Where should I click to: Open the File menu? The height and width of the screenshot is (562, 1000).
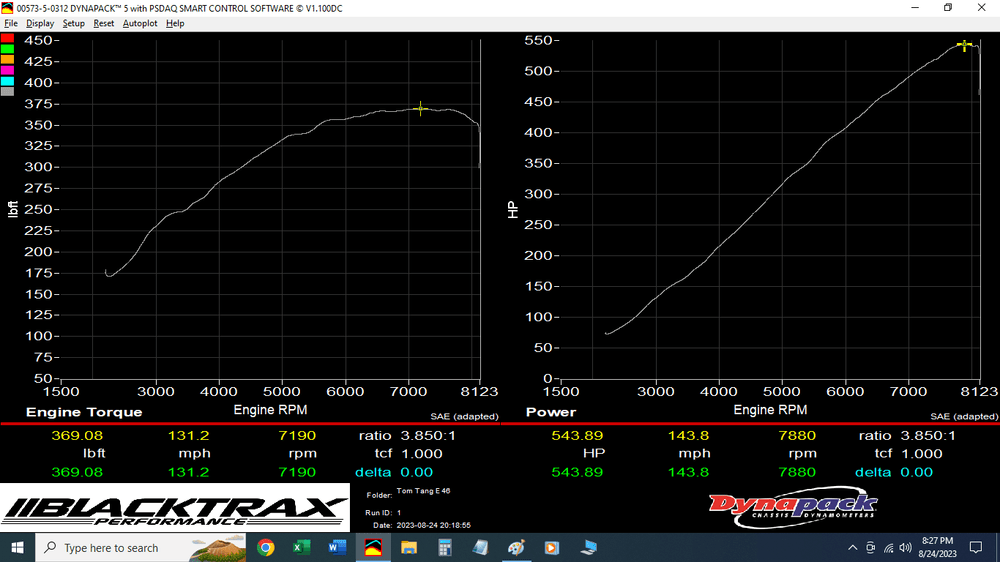point(11,24)
